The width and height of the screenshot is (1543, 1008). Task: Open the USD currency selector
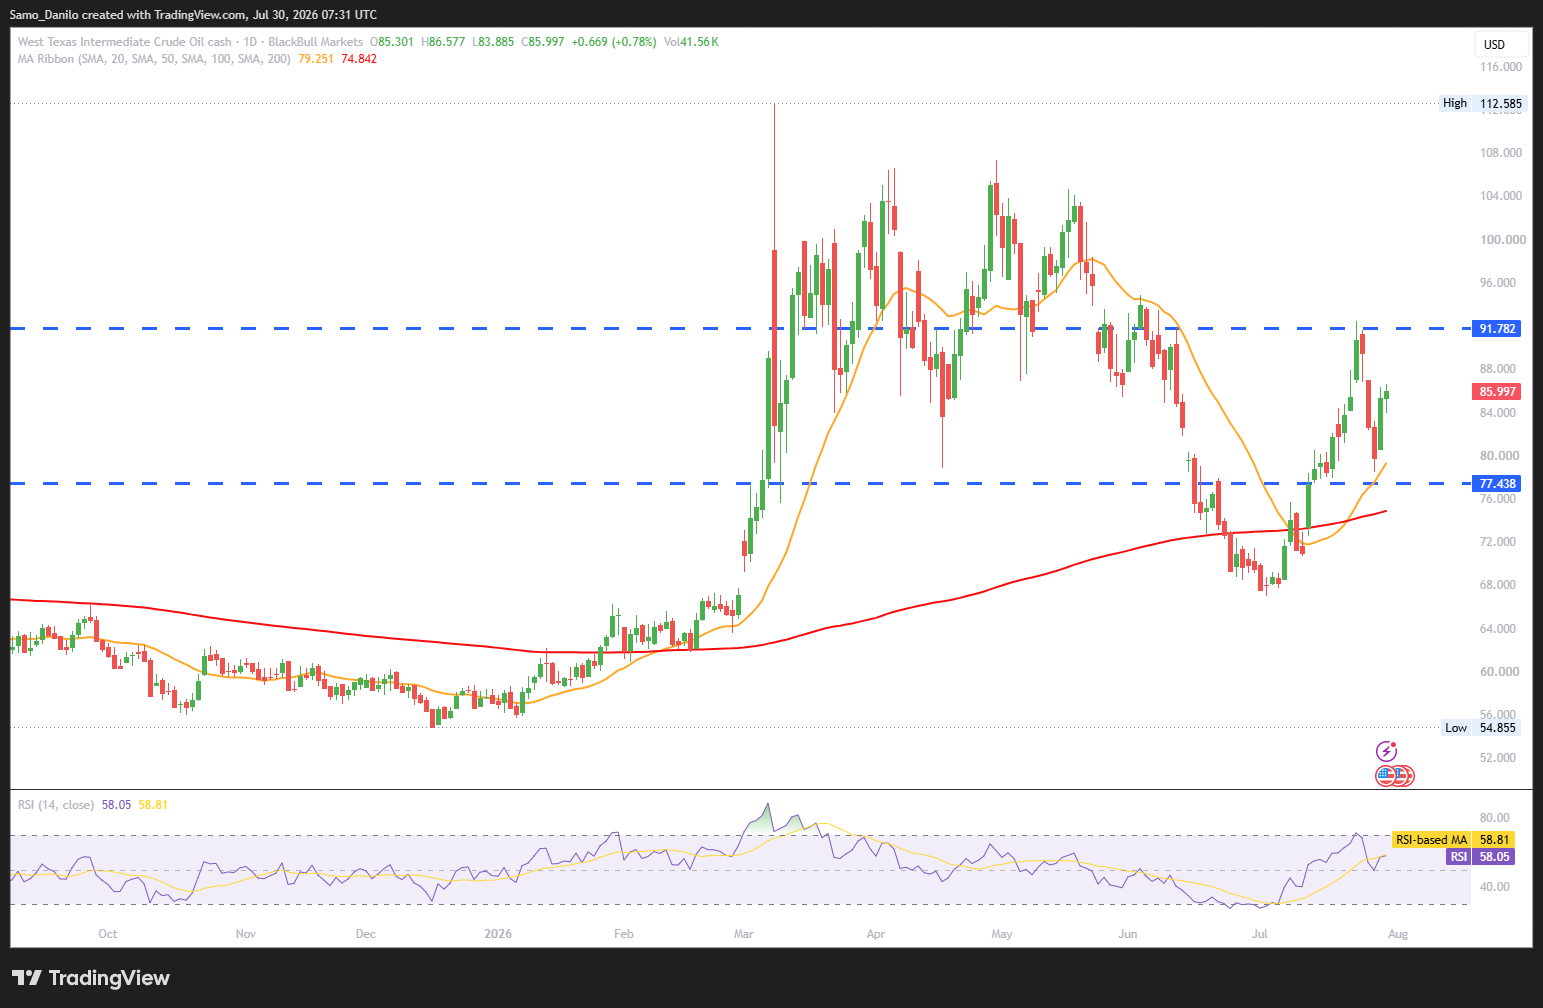coord(1501,44)
